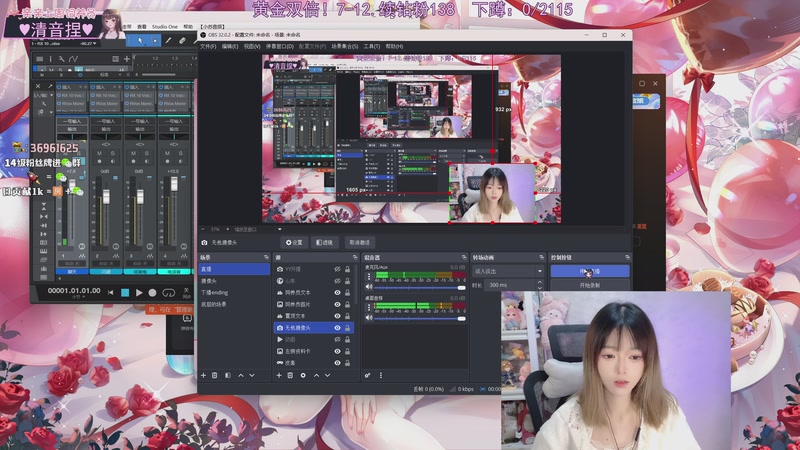Click the 00001.01.01.00 time display in Studio One
The image size is (800, 450).
coord(74,291)
